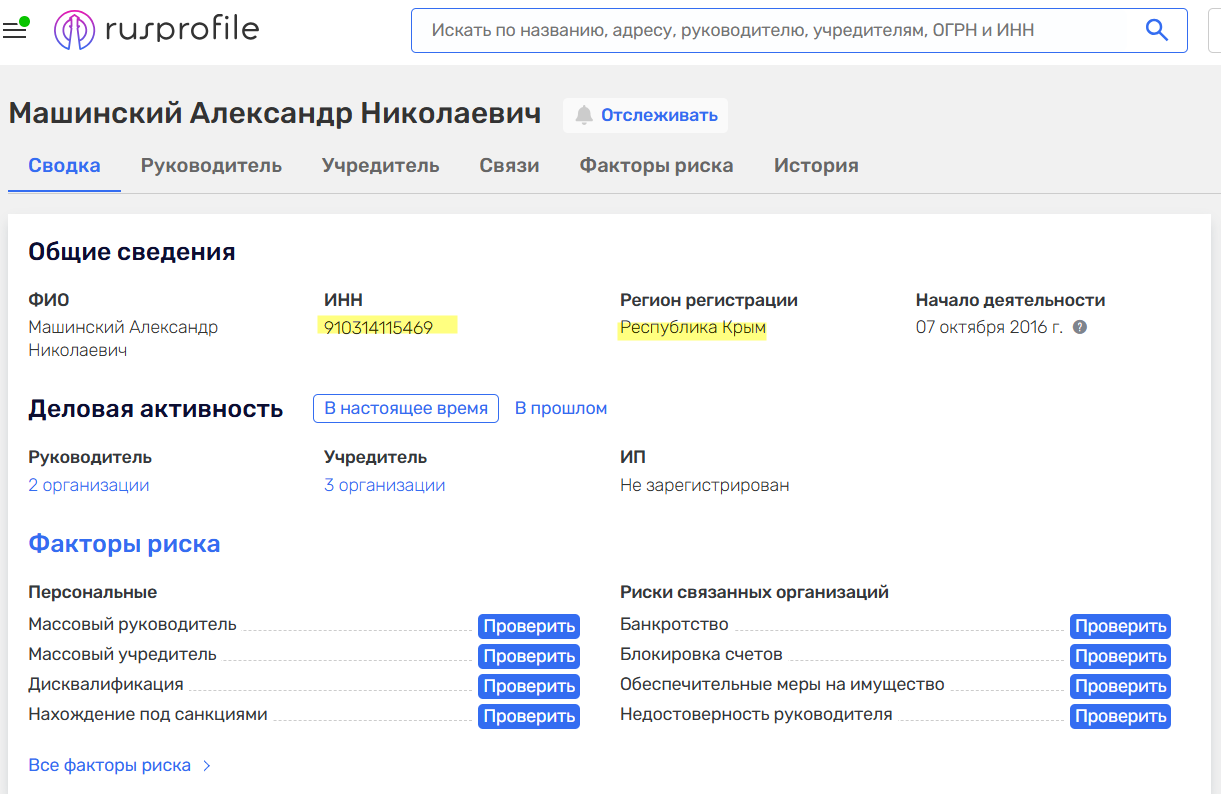
Task: Open the hamburger menu icon
Action: [14, 30]
